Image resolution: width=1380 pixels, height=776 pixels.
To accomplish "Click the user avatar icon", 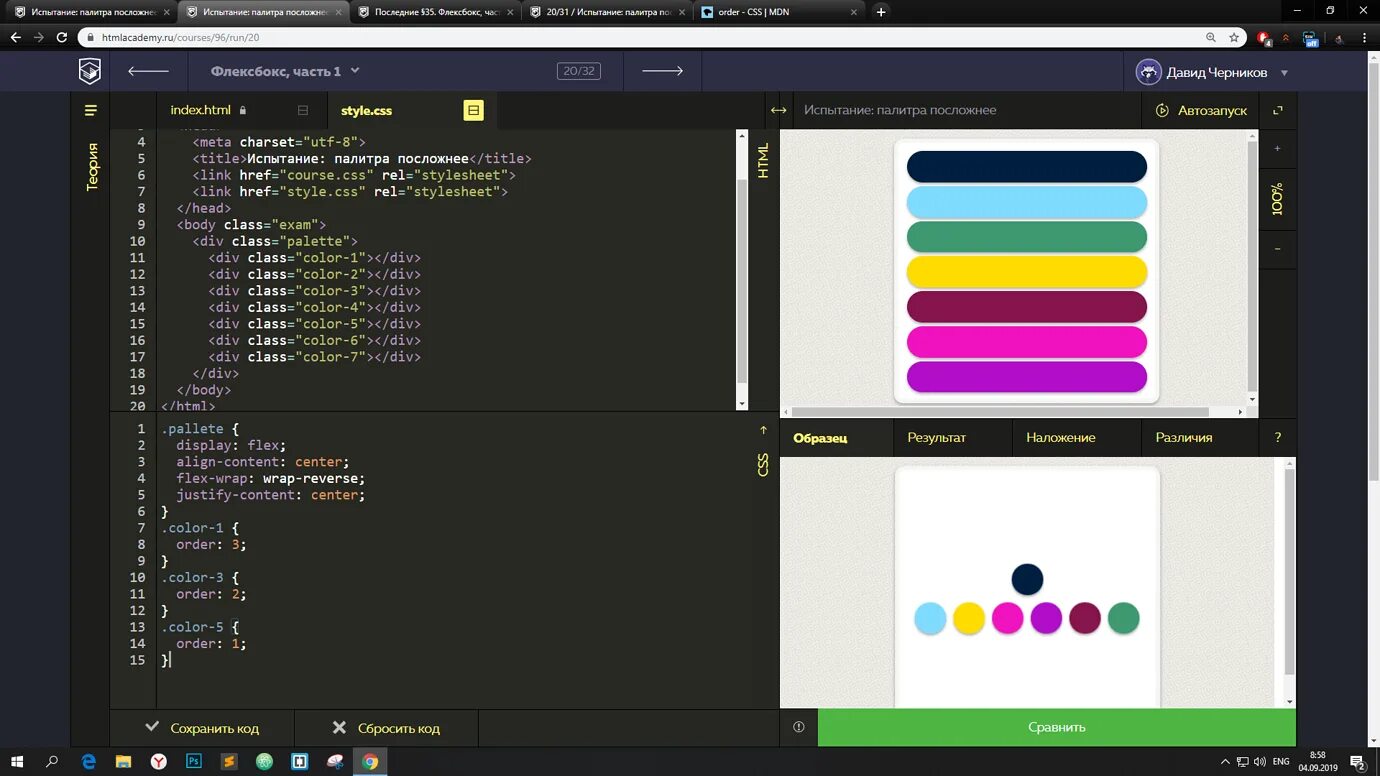I will (1148, 72).
